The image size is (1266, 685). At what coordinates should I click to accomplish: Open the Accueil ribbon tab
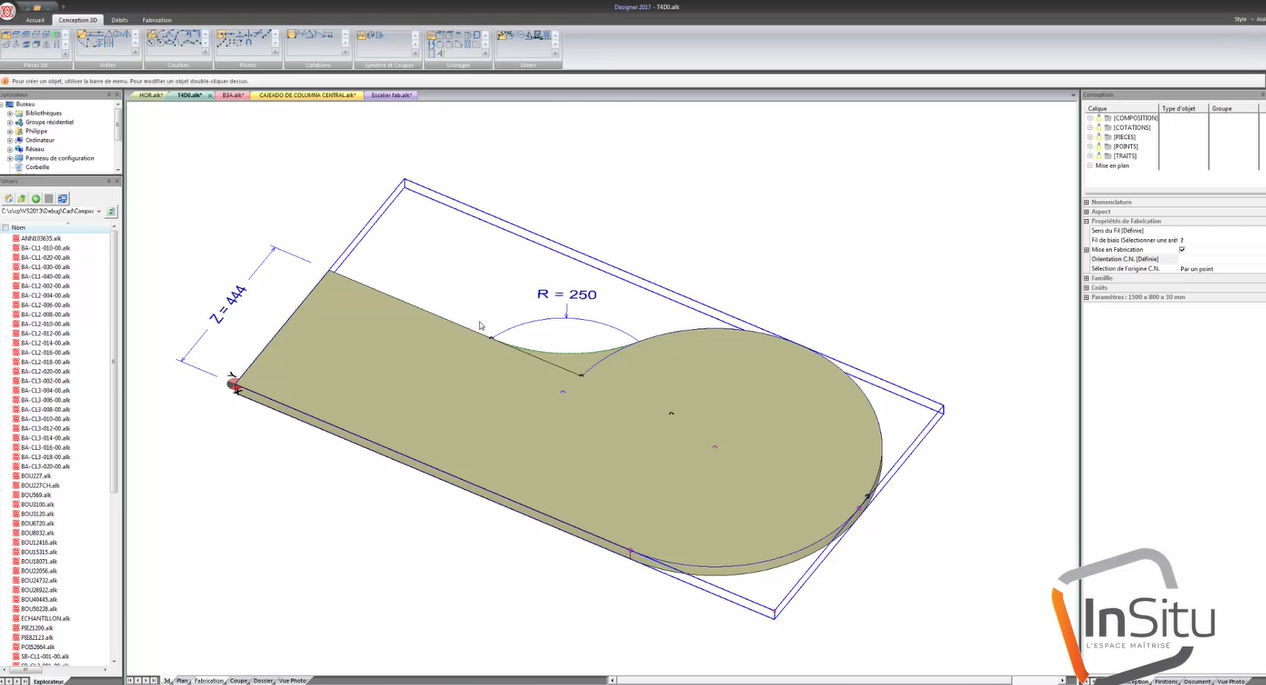(35, 20)
